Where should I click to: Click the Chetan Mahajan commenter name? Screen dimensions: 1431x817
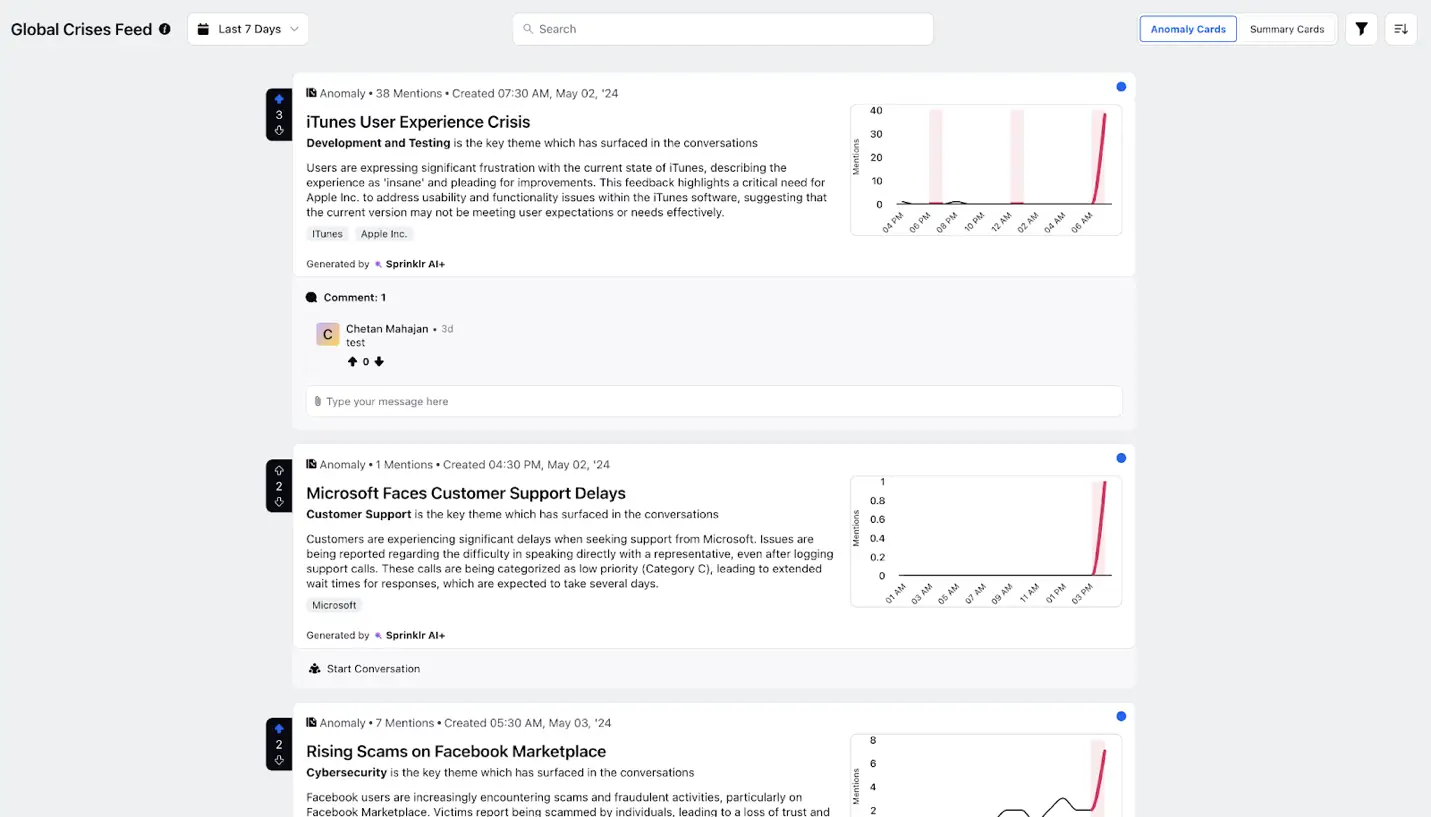tap(387, 329)
